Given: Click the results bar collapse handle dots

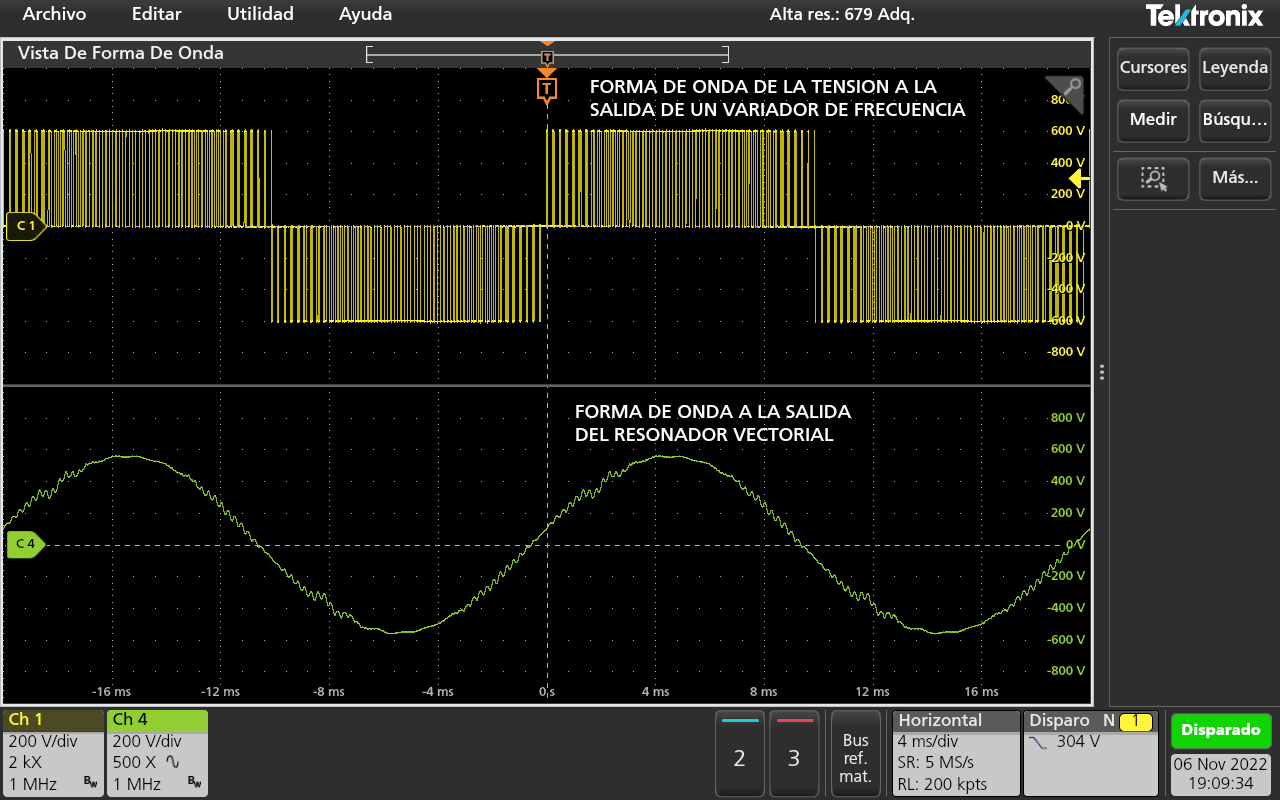Looking at the screenshot, I should (x=1101, y=372).
